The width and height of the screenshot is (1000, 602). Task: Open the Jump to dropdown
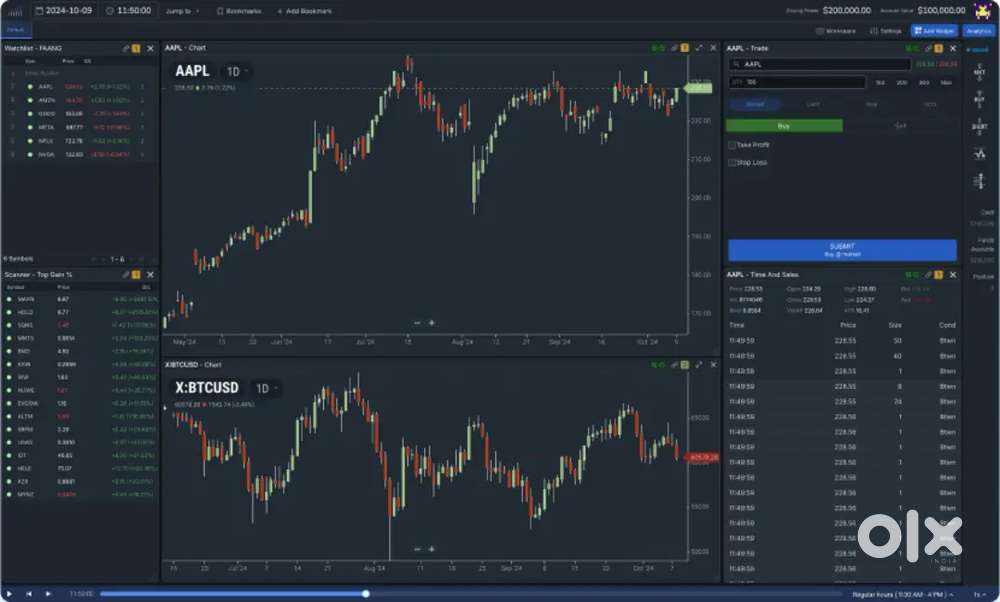pyautogui.click(x=182, y=11)
